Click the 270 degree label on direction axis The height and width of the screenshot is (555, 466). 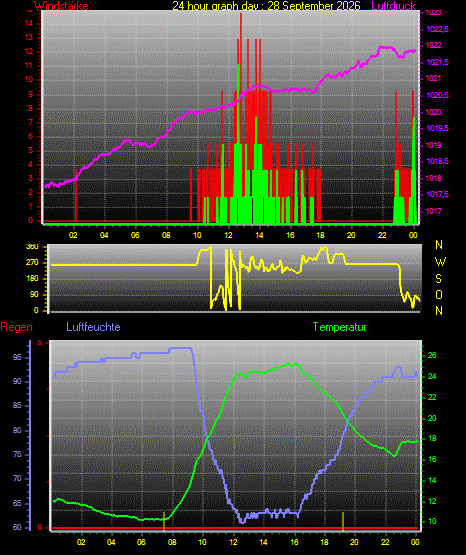pos(32,263)
